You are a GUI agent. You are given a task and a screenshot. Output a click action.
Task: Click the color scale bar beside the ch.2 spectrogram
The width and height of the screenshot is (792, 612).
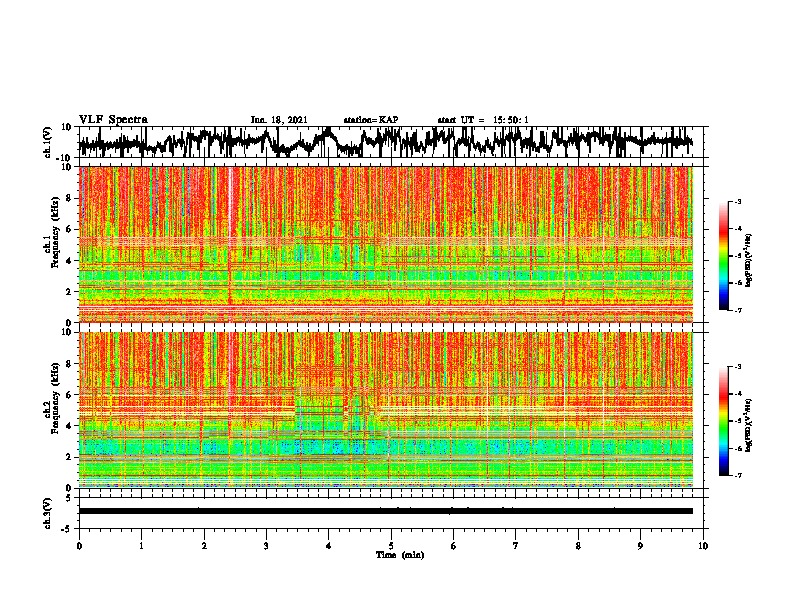pos(723,421)
